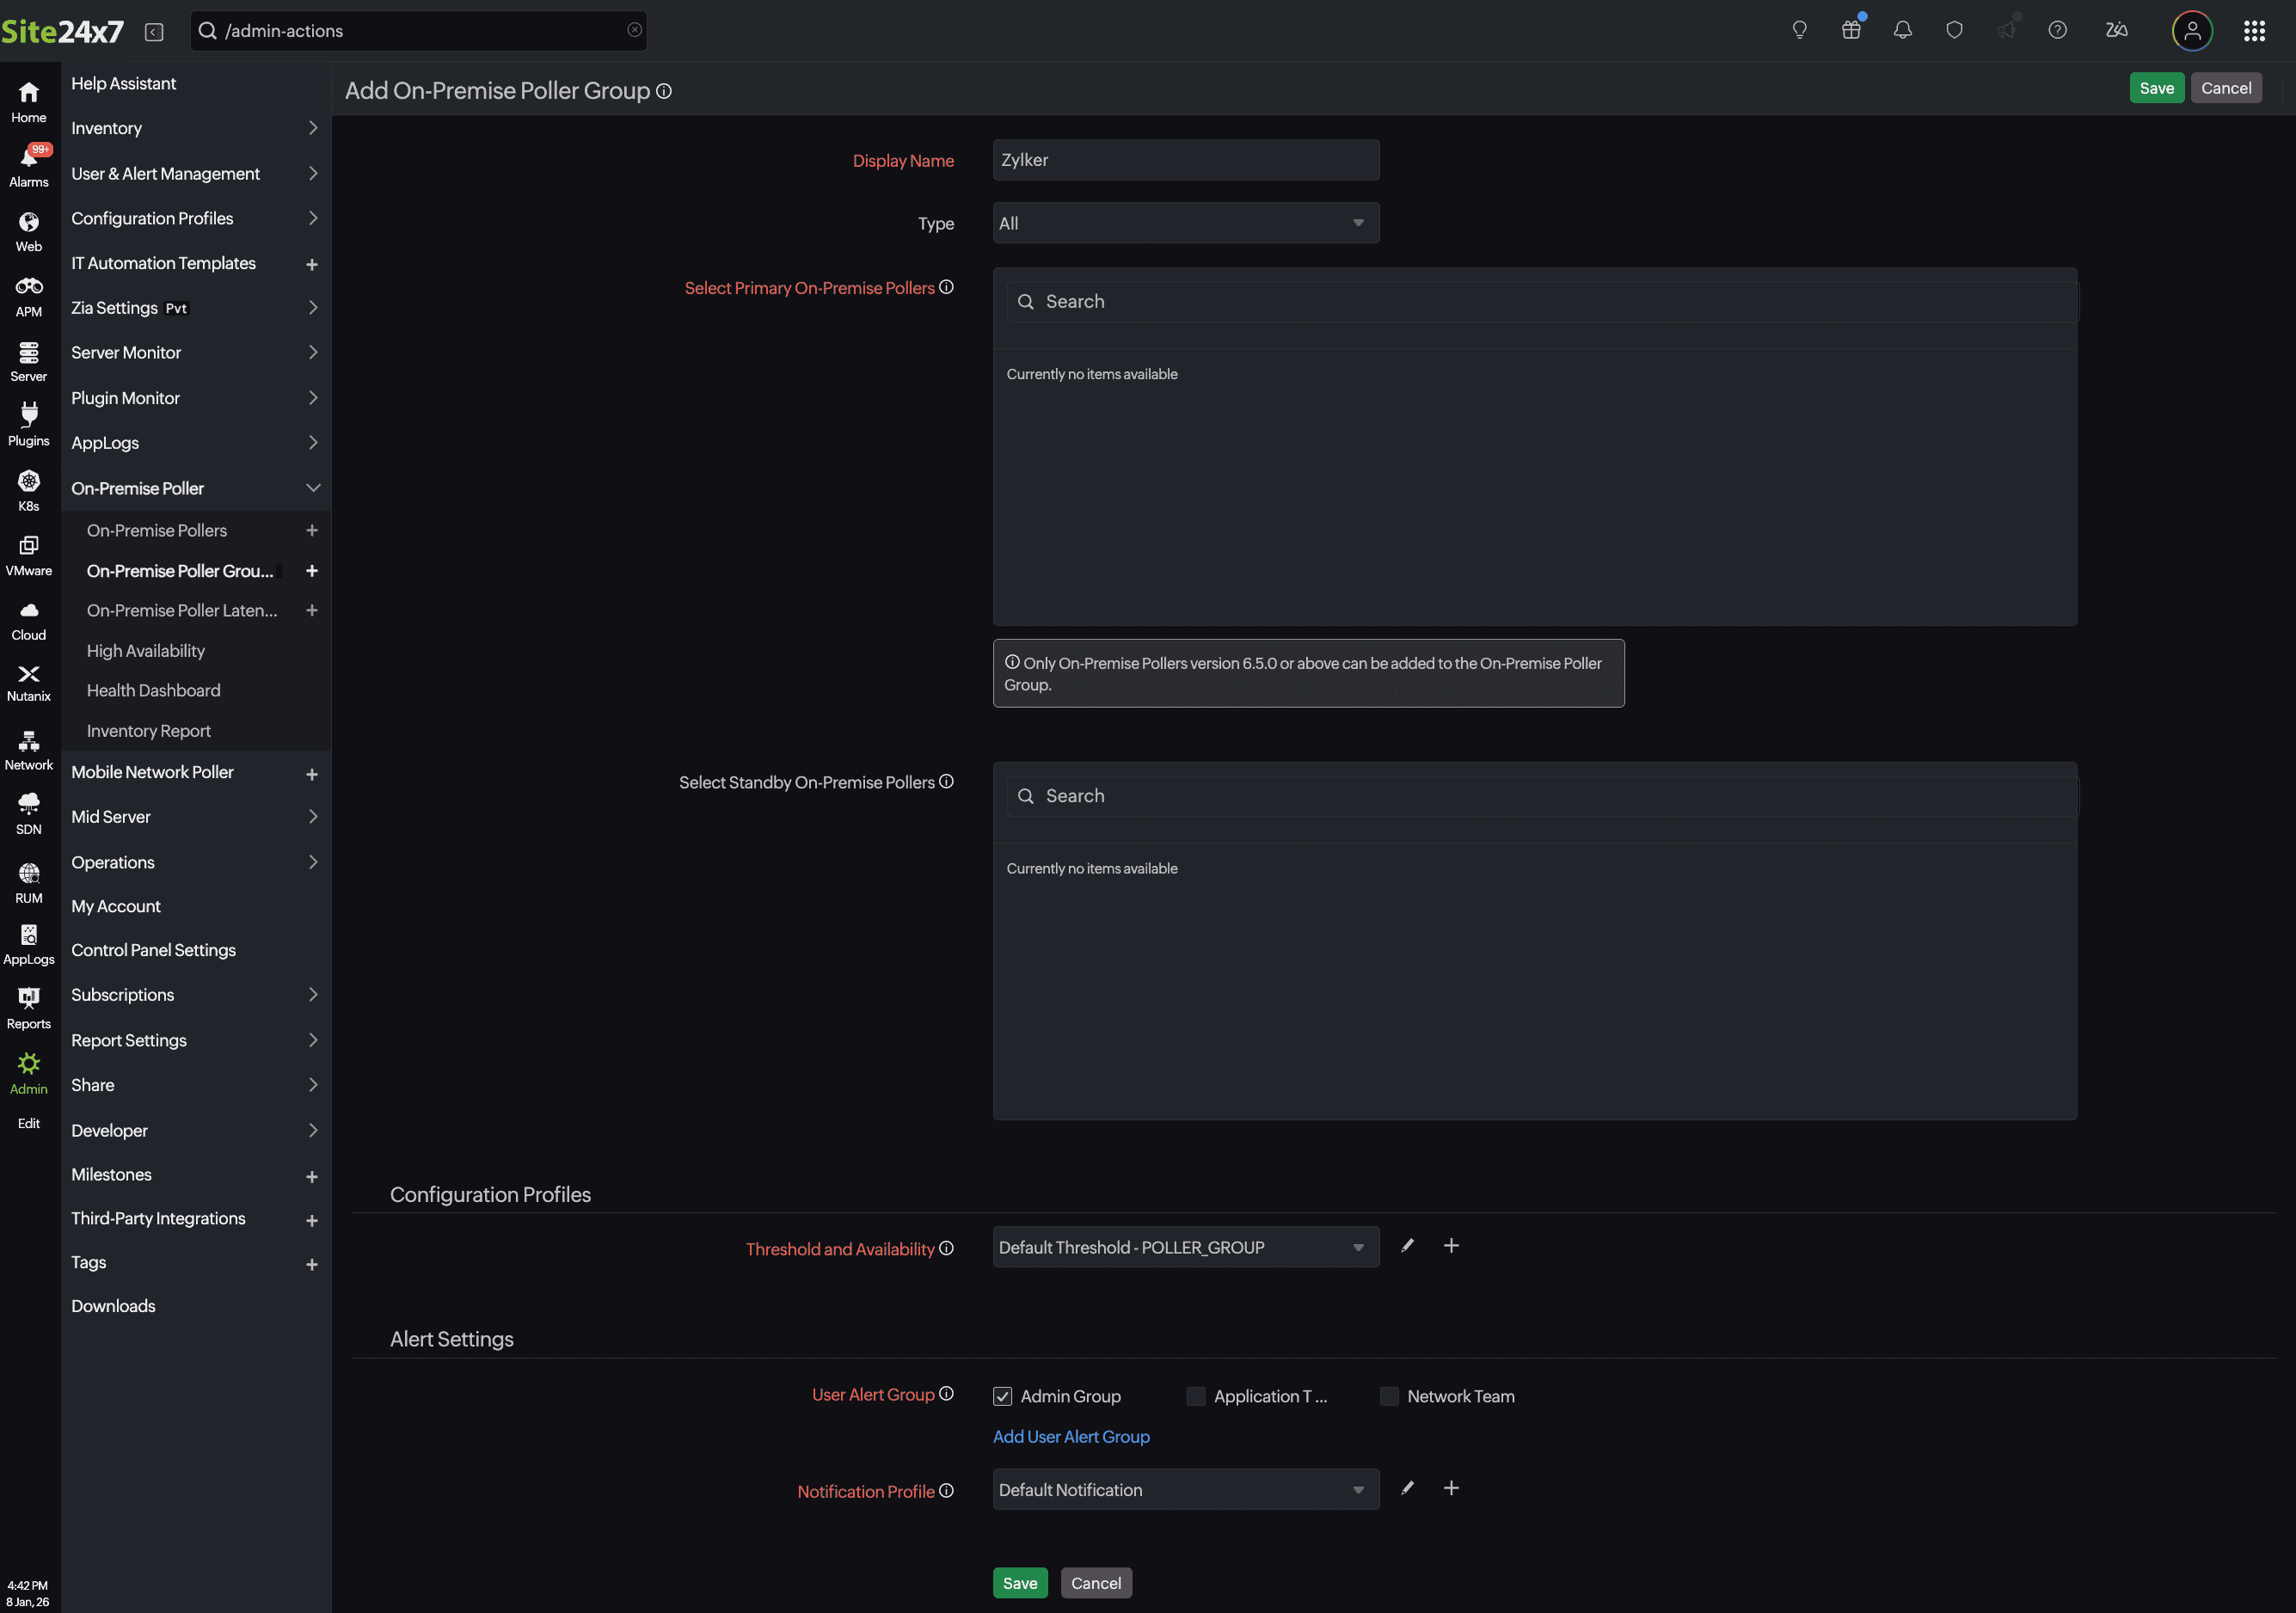Check the Network Team checkbox
This screenshot has height=1613, width=2296.
point(1389,1396)
